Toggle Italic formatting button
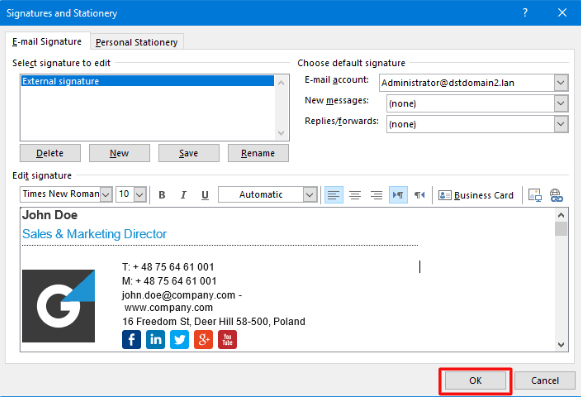Image resolution: width=581 pixels, height=397 pixels. (x=183, y=195)
